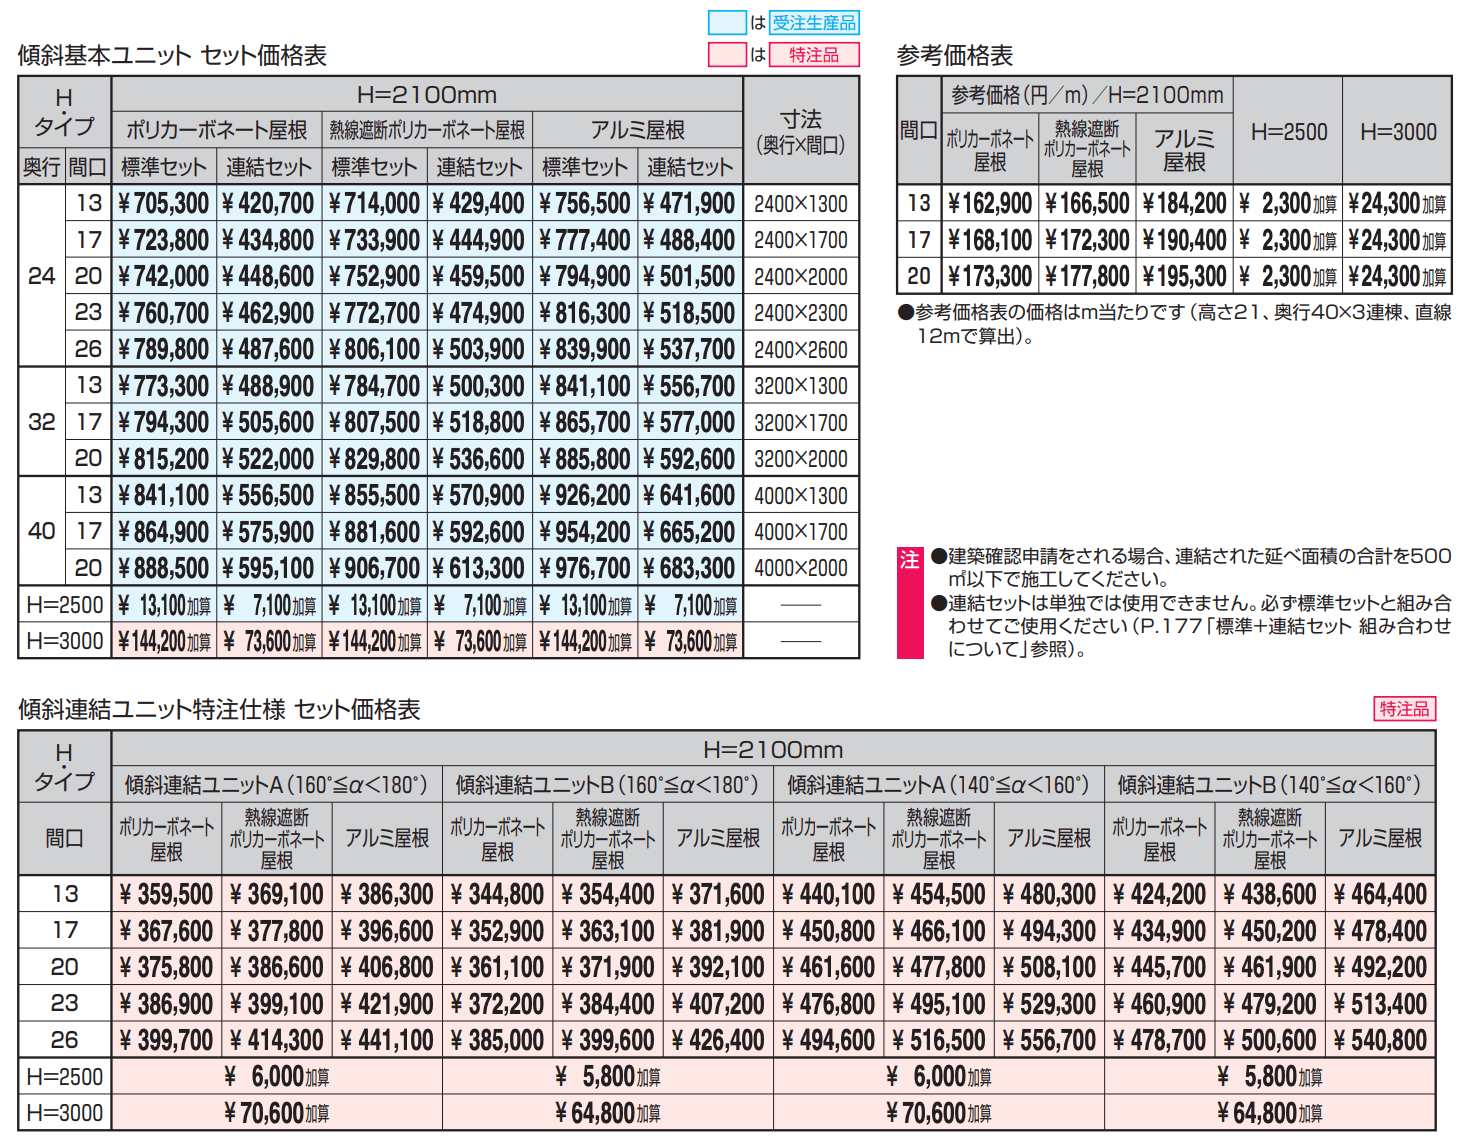This screenshot has width=1476, height=1142.
Task: Click the 受注生産品 legend label
Action: point(815,21)
